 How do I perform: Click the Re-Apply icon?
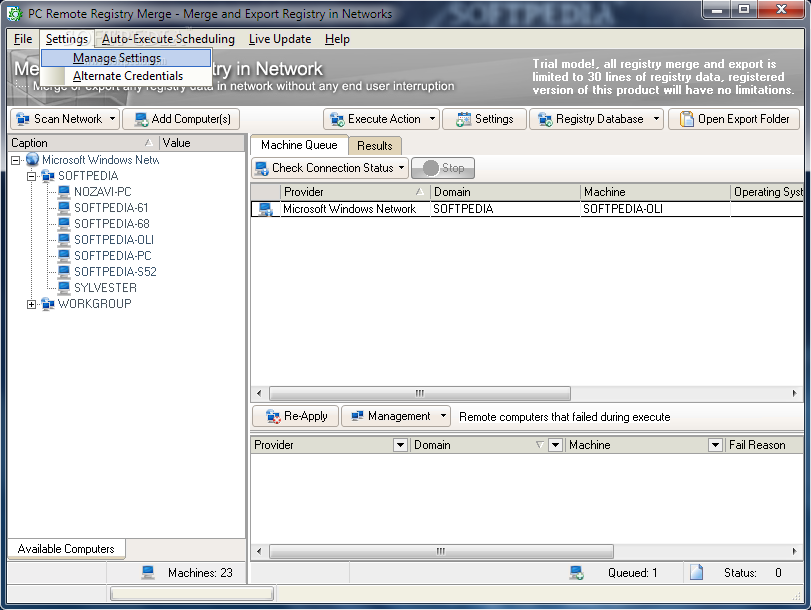coord(273,416)
